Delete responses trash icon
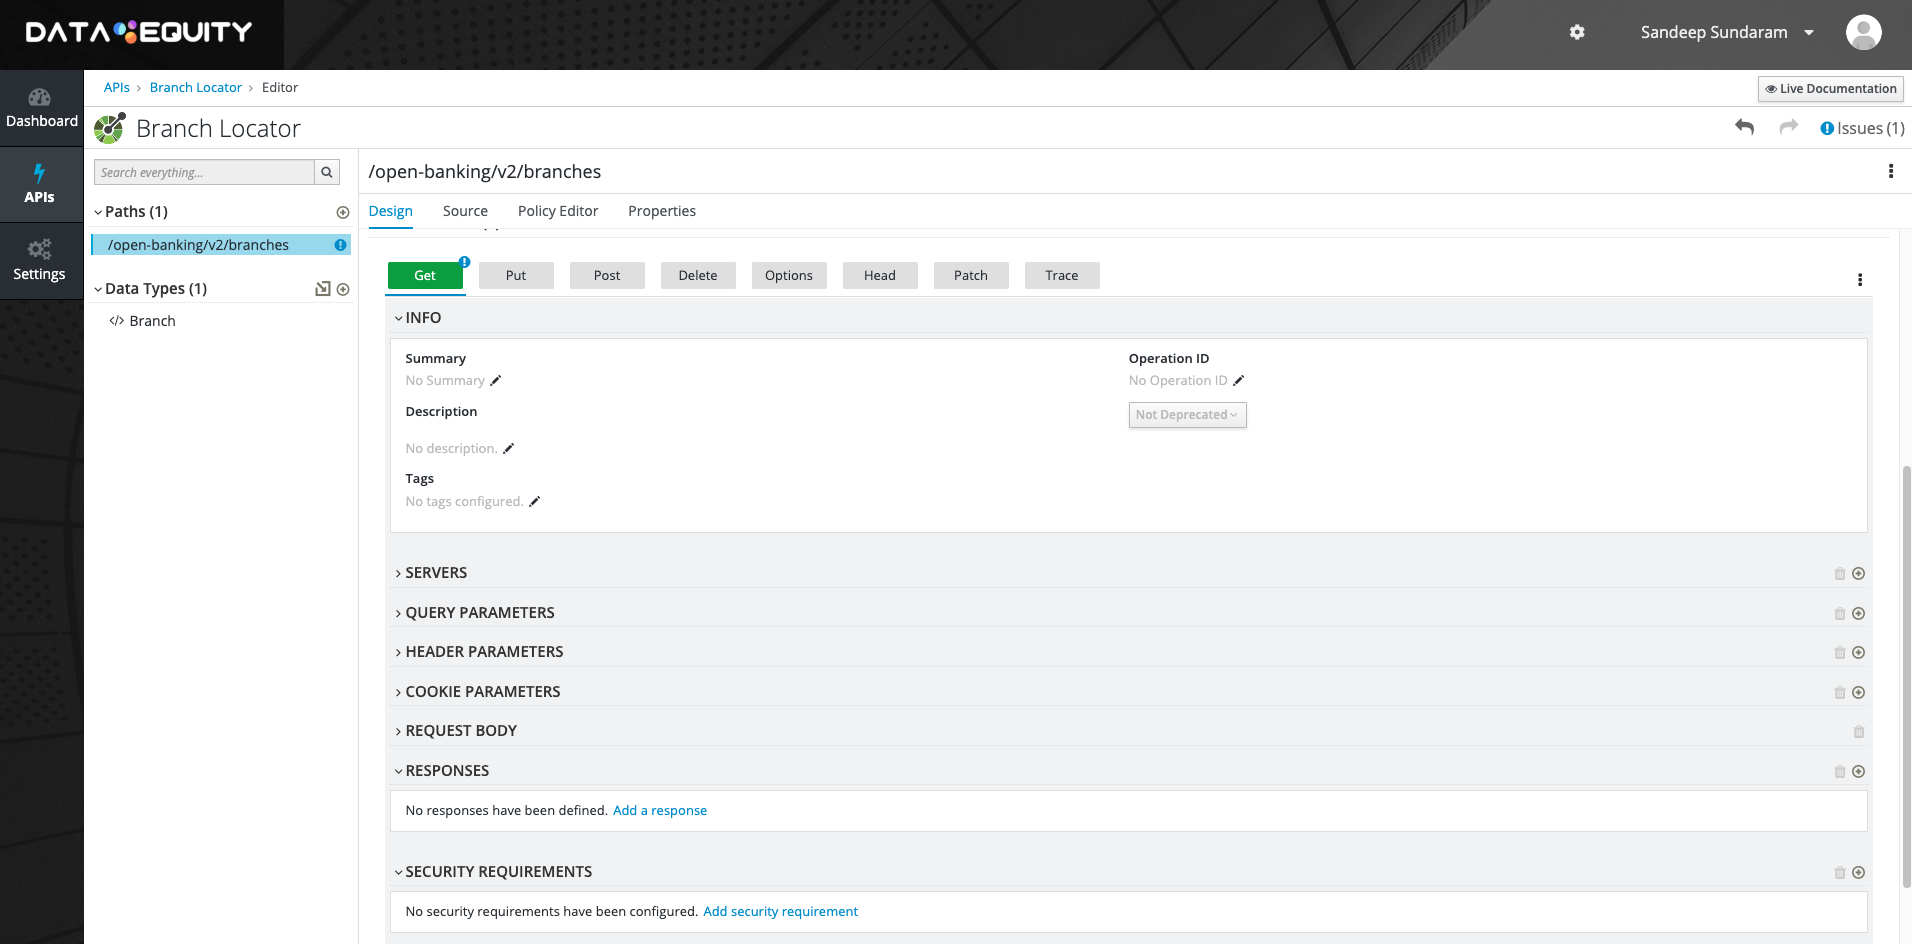 (x=1839, y=771)
